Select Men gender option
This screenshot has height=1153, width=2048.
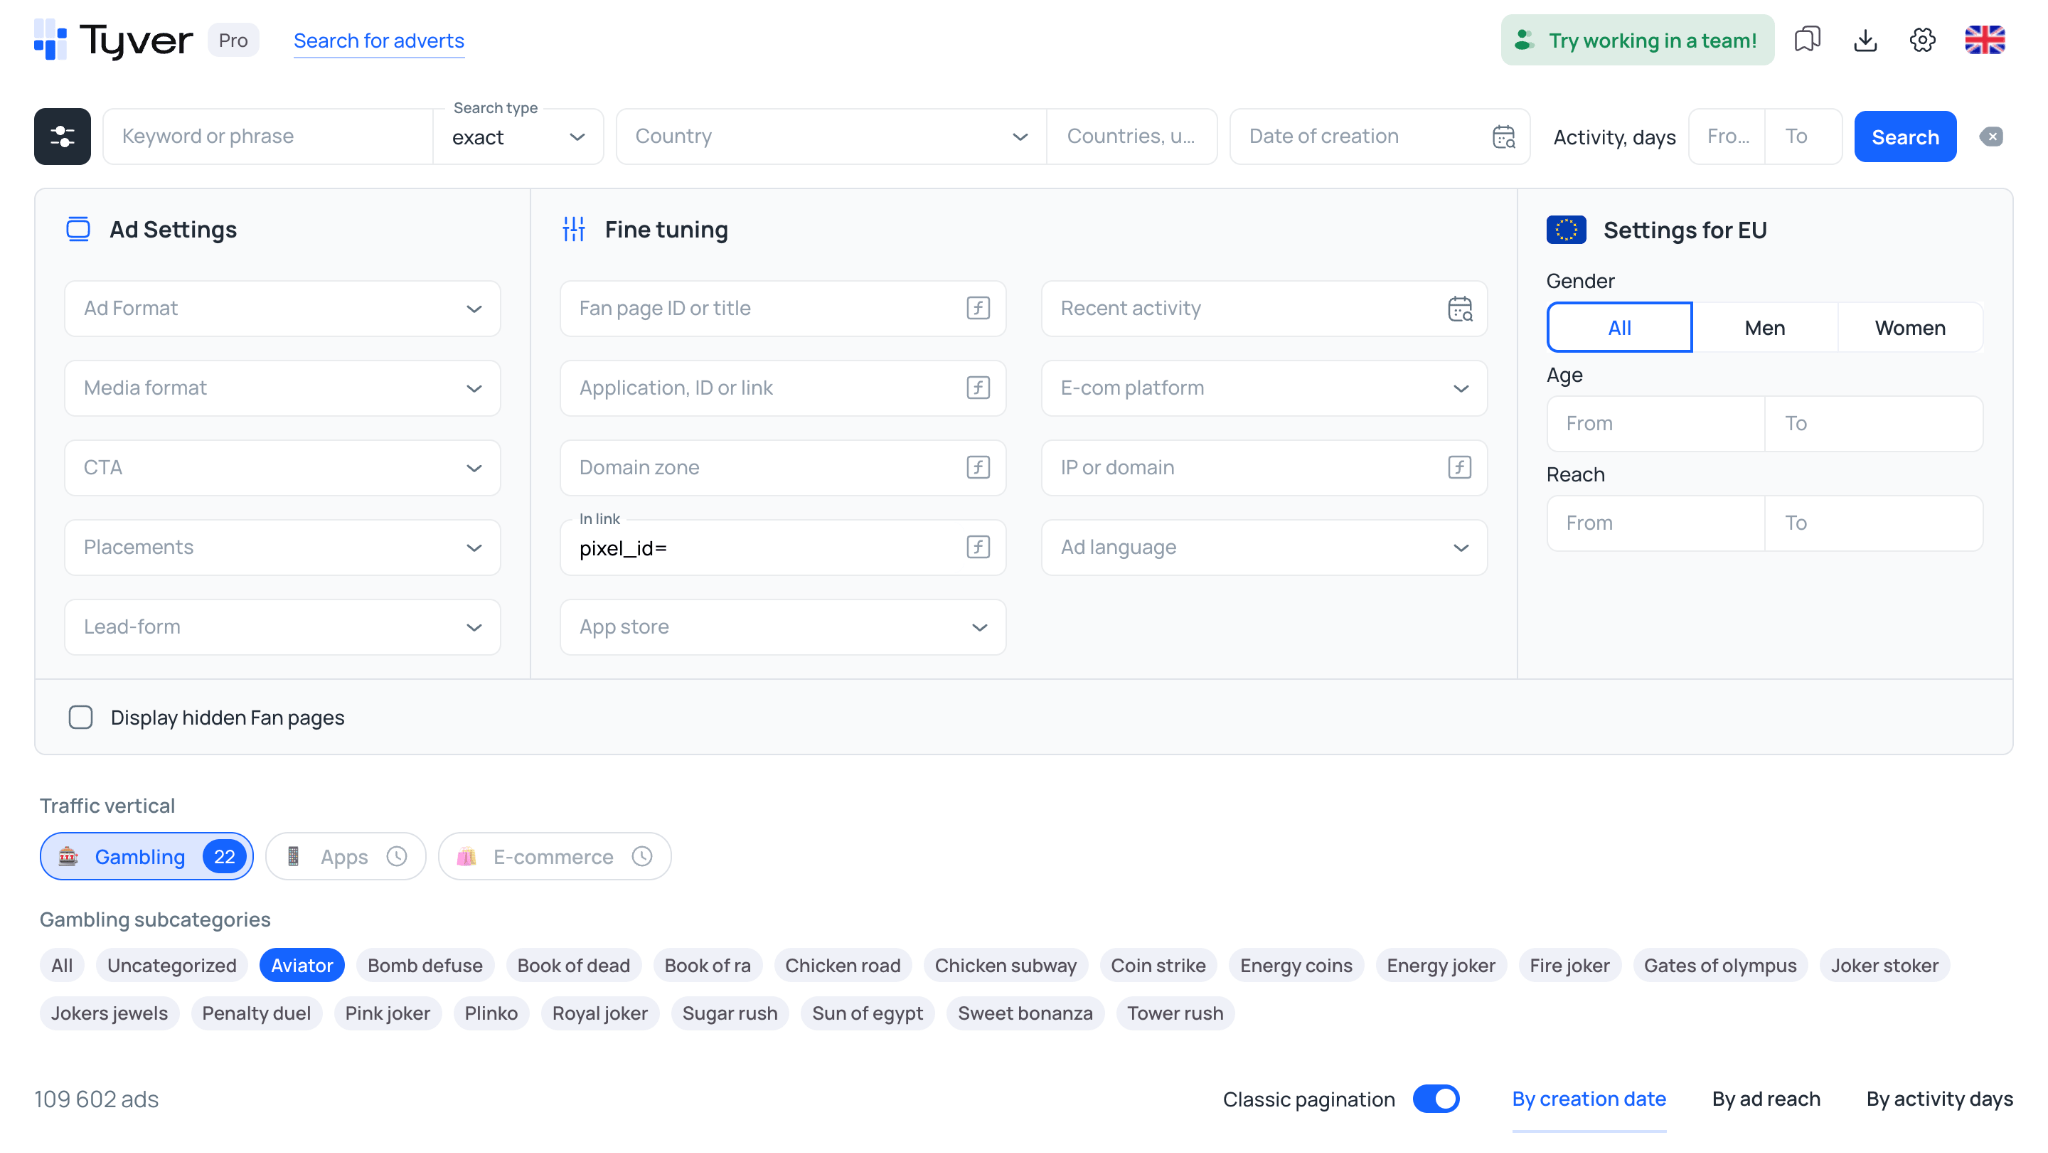[x=1764, y=328]
